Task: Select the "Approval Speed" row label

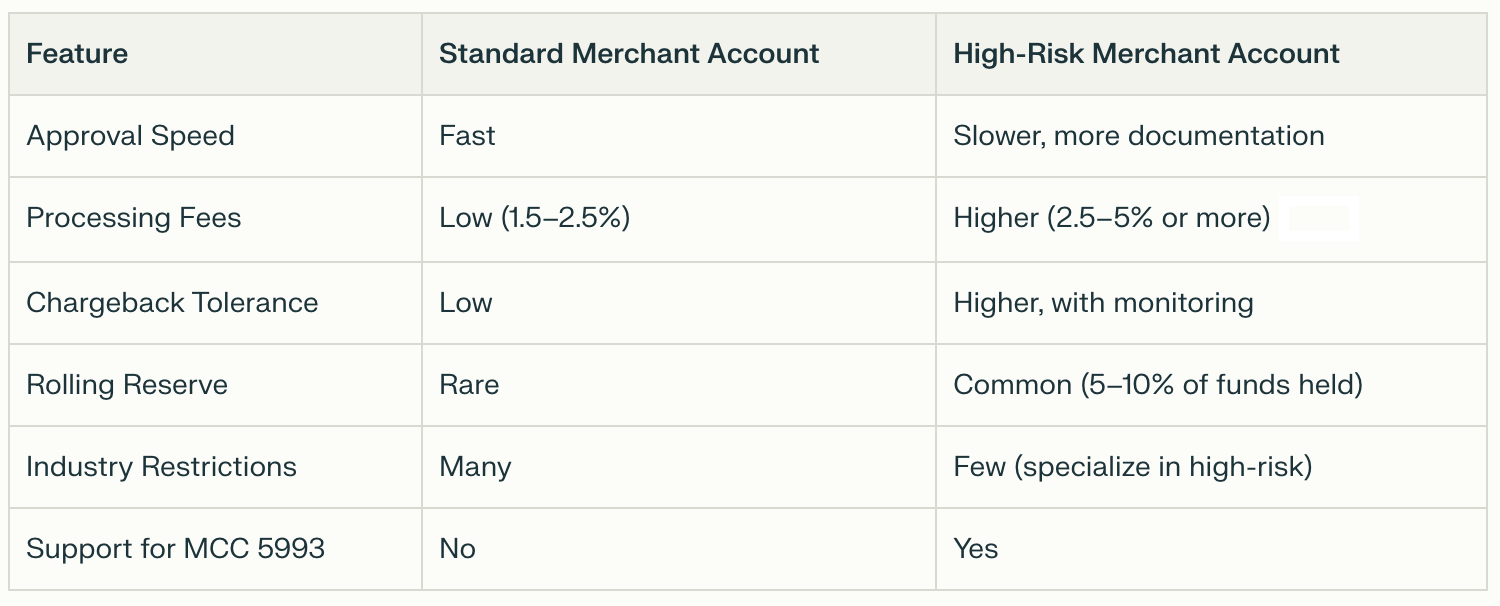Action: tap(130, 136)
